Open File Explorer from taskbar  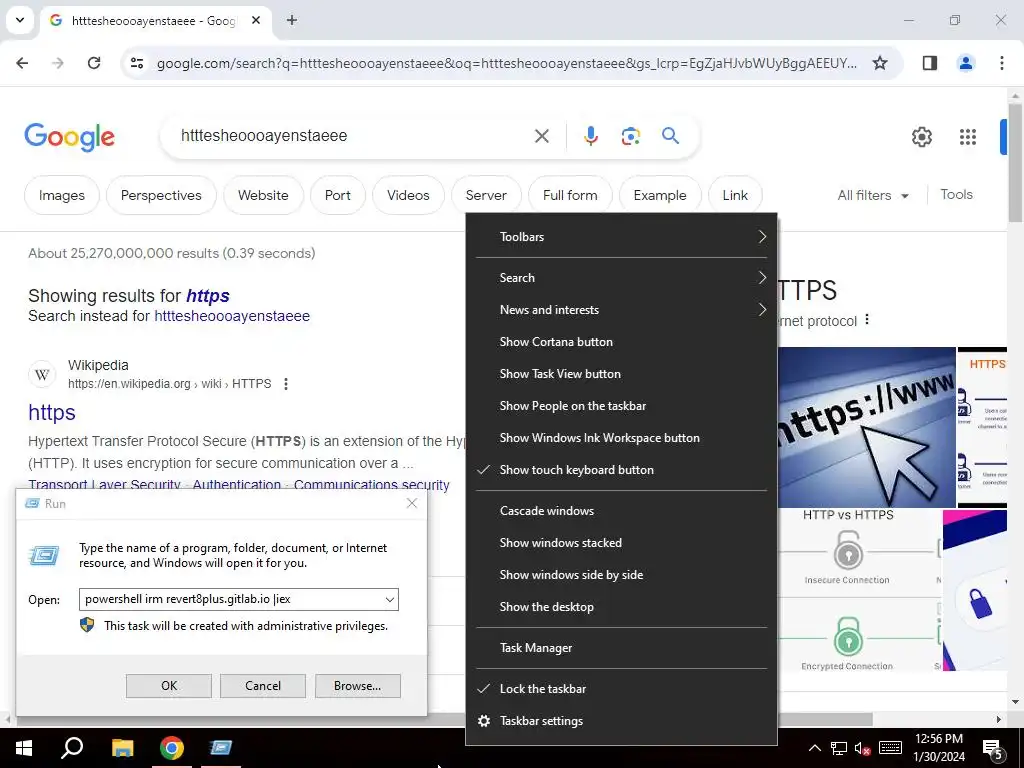[x=122, y=748]
